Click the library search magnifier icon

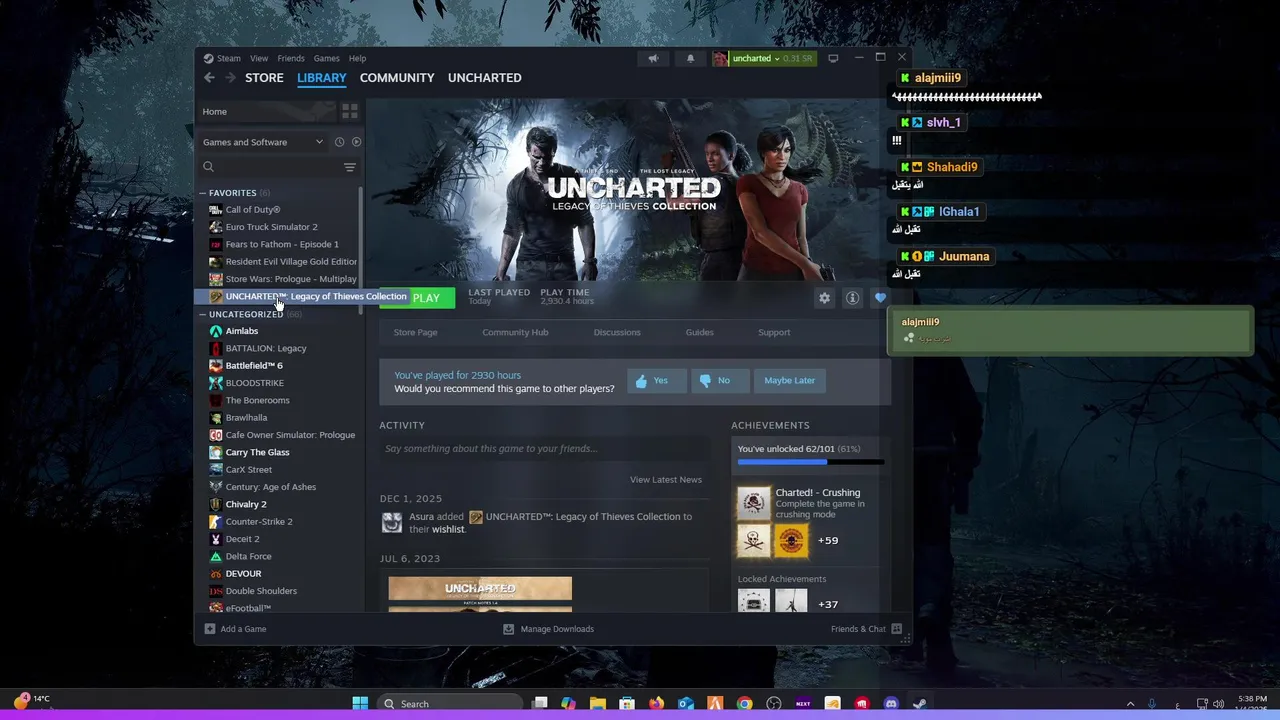[209, 167]
